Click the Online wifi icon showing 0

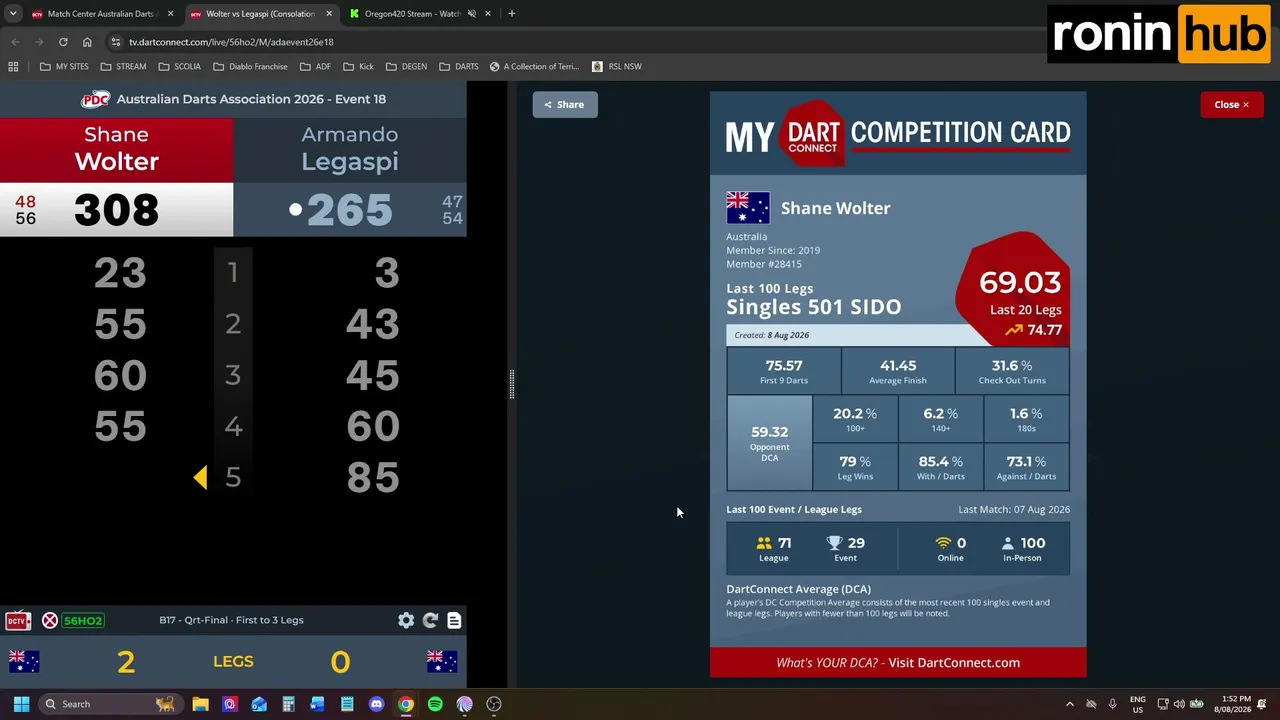pyautogui.click(x=943, y=543)
